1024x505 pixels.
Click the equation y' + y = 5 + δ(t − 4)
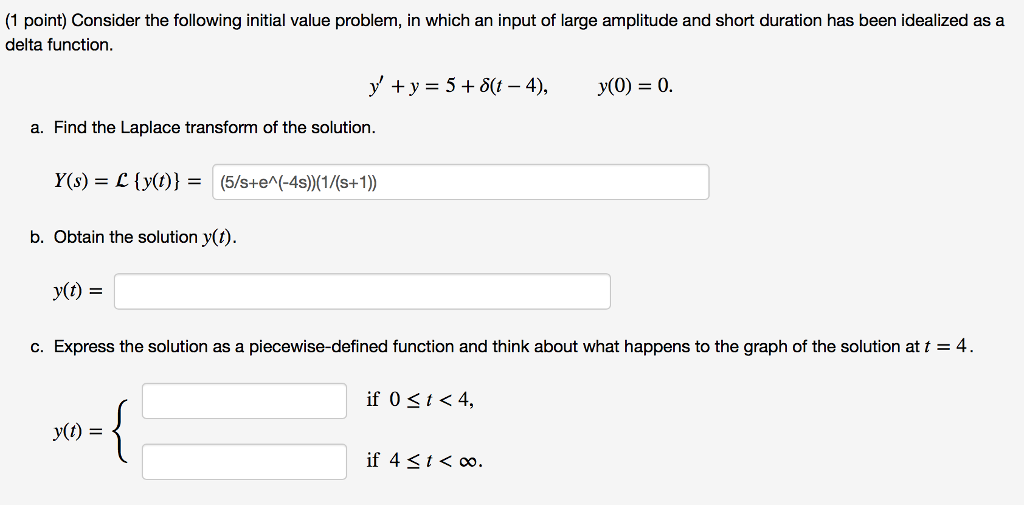tap(457, 86)
